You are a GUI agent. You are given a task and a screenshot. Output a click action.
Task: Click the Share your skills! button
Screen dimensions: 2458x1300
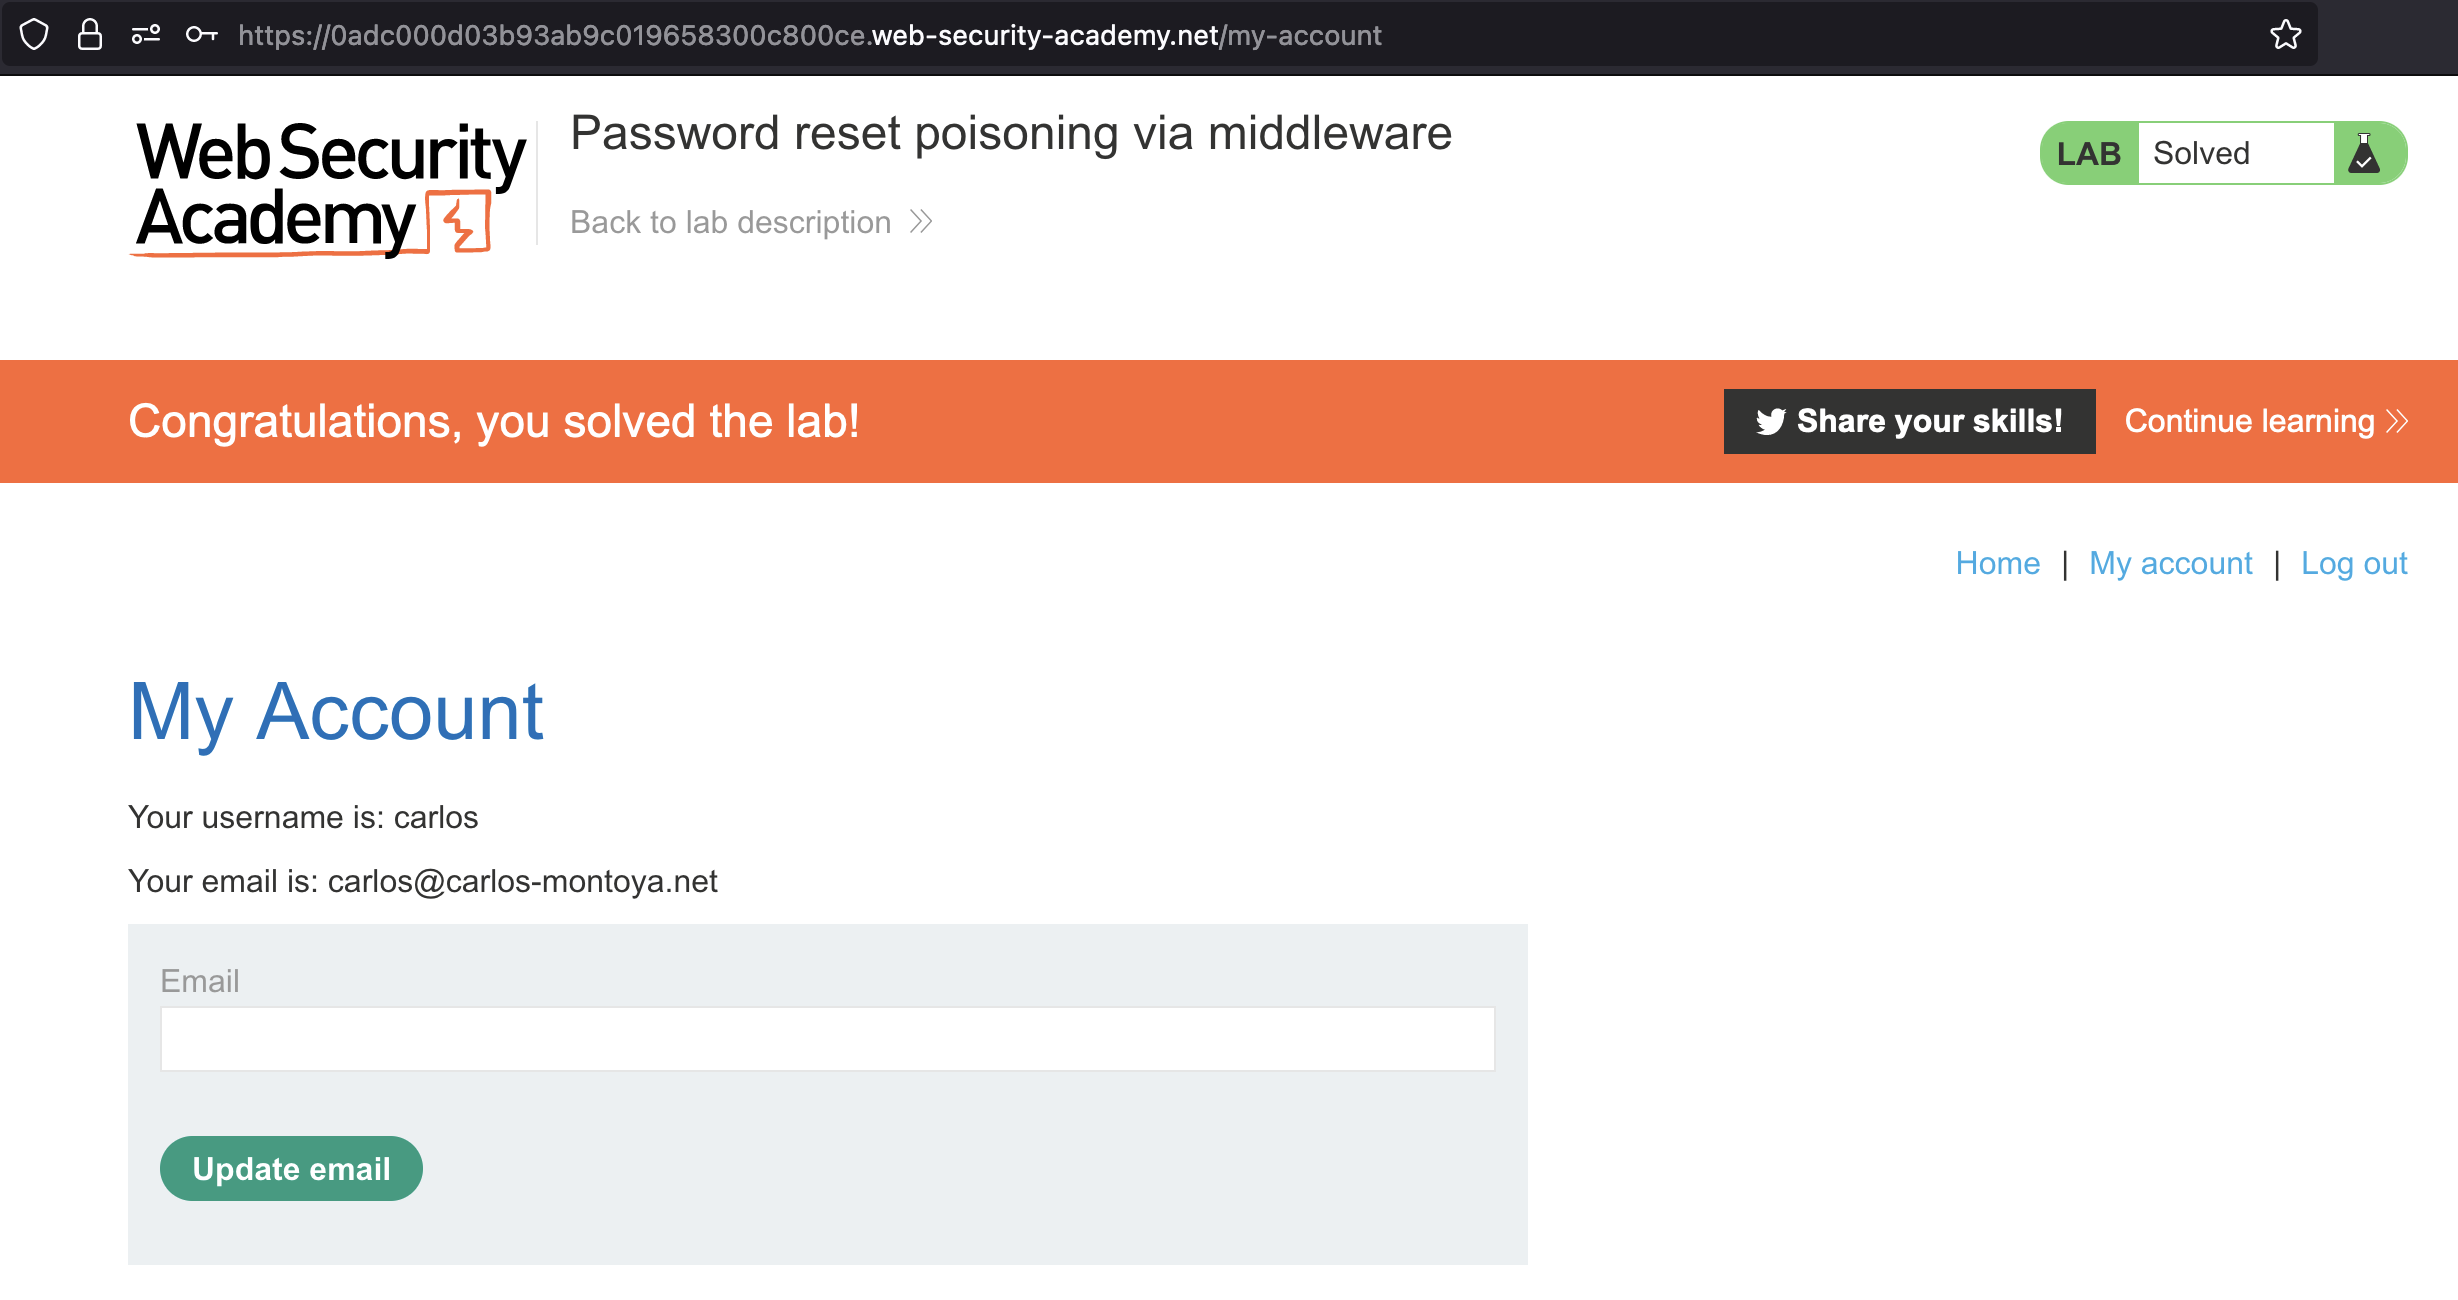[x=1909, y=421]
